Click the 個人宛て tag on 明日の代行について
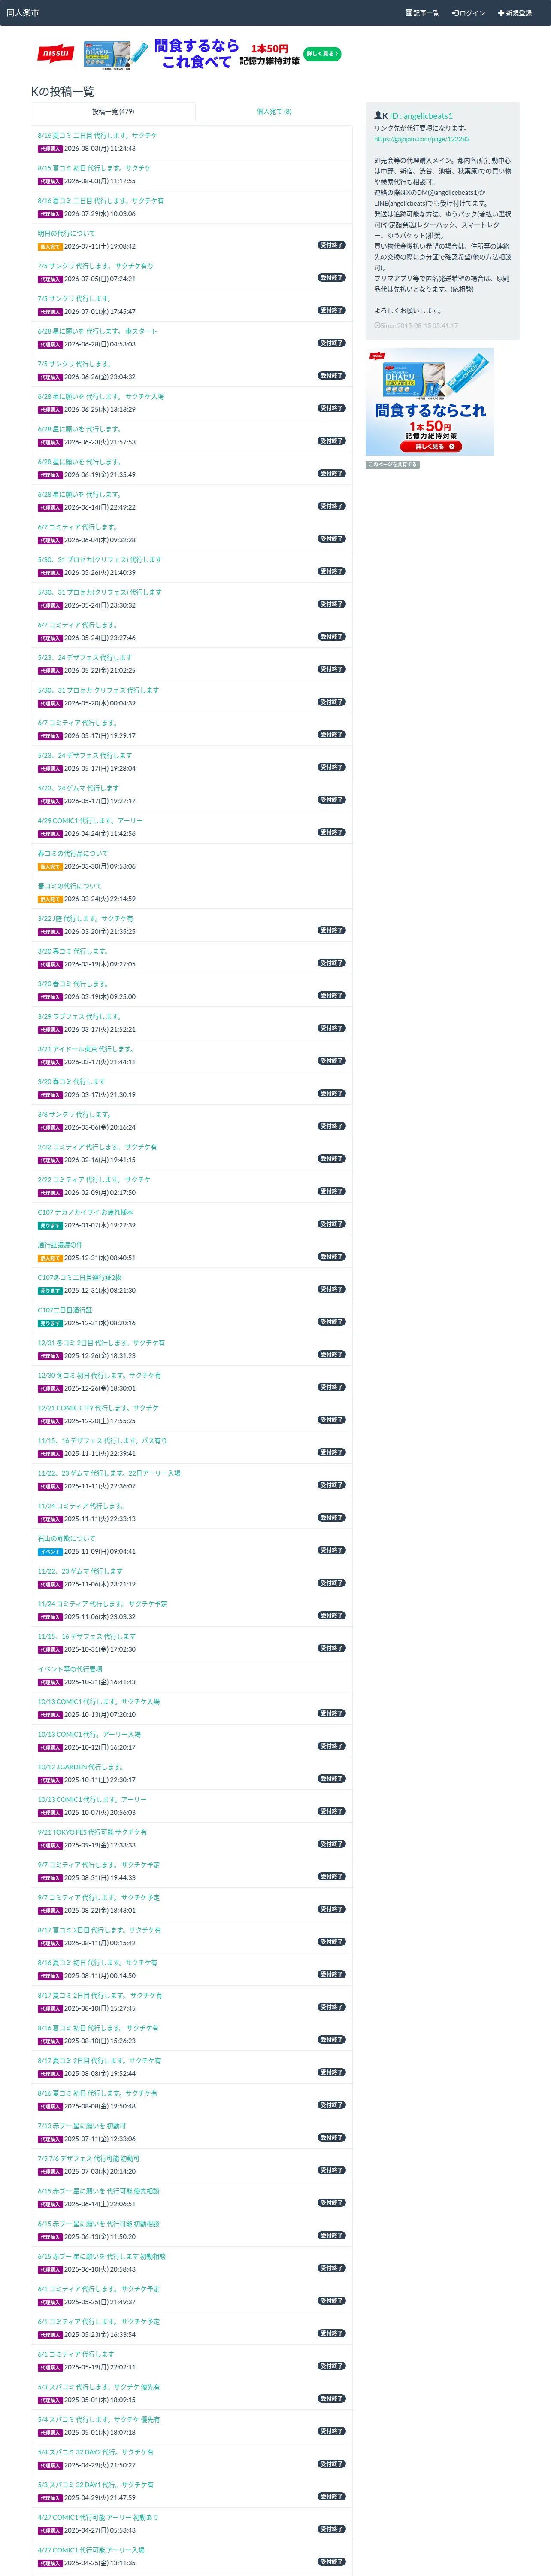 pos(50,246)
